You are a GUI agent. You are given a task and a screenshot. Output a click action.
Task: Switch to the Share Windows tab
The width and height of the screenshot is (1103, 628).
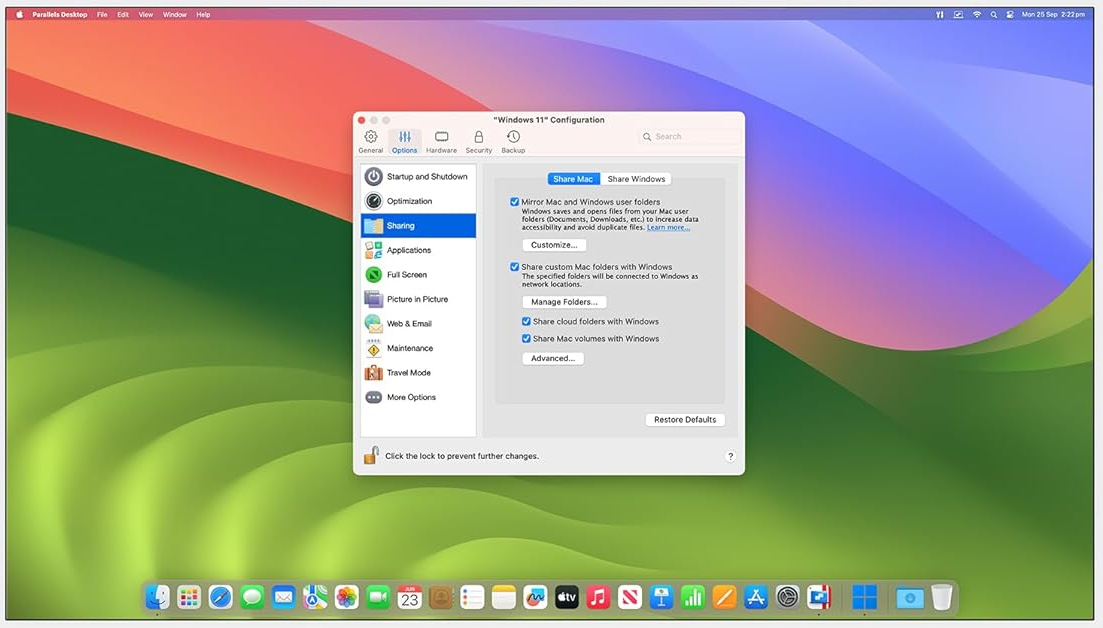636,179
